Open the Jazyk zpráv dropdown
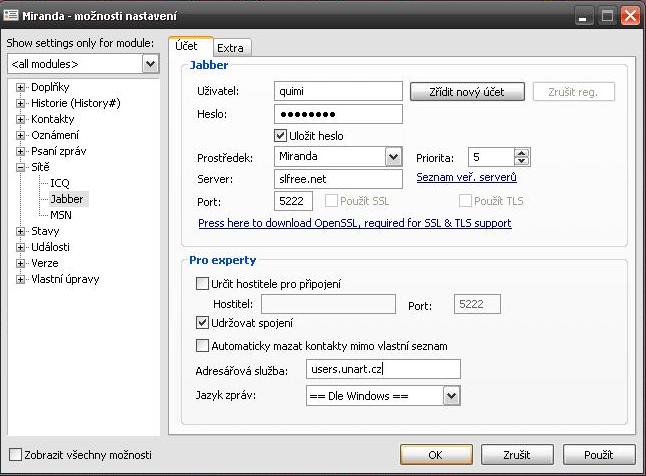The image size is (646, 476). (x=451, y=396)
